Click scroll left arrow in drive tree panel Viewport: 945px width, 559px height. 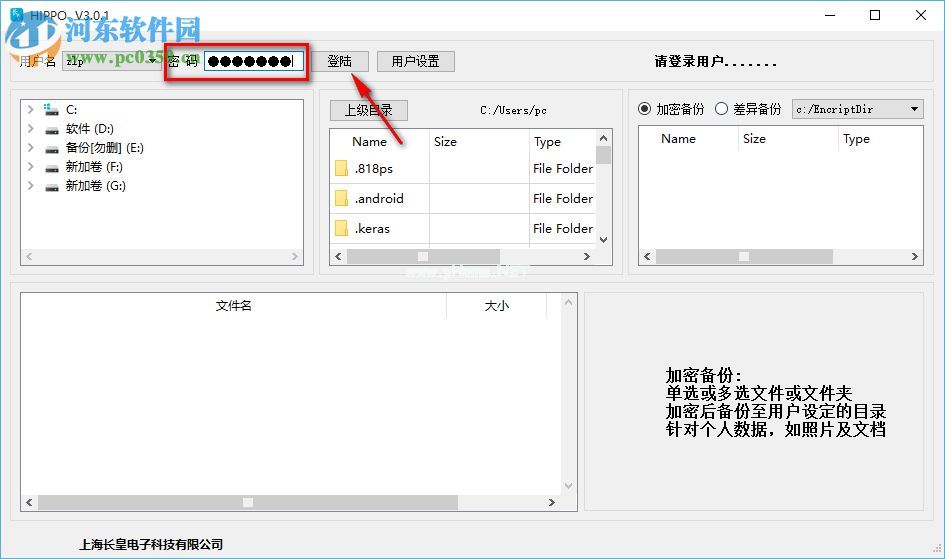(28, 257)
